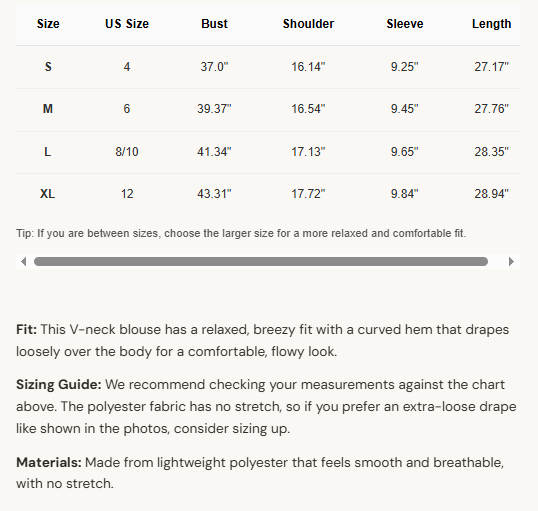
Task: Click the horizontal scrollbar thumb
Action: (x=261, y=262)
